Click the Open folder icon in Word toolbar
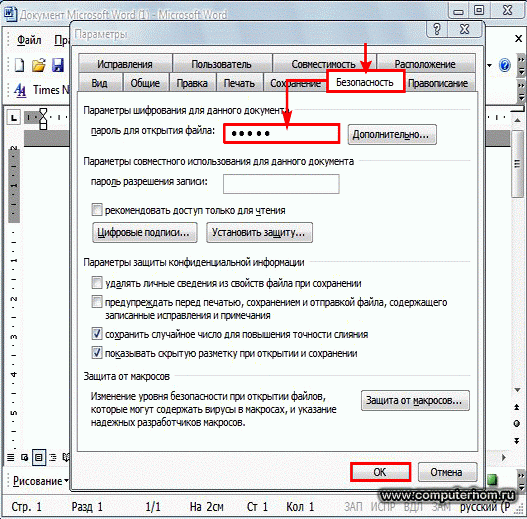Viewport: 527px width, 519px height. (39, 65)
